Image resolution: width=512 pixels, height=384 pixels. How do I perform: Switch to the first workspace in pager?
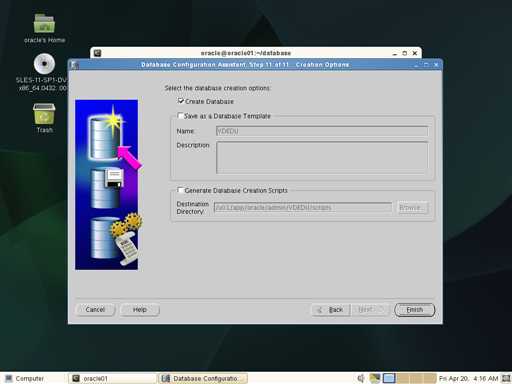point(389,378)
